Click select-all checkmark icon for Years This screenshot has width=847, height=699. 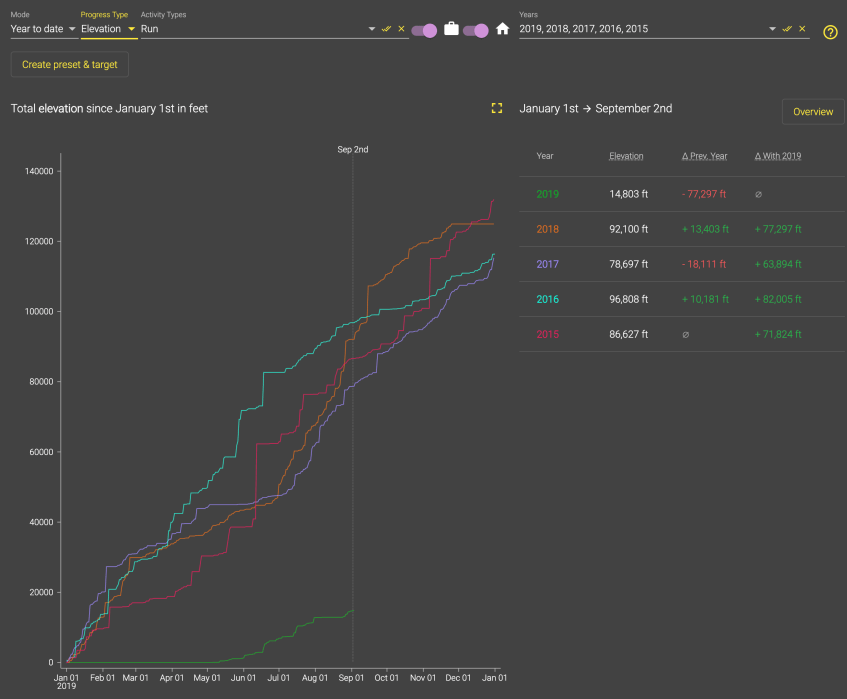click(x=787, y=29)
